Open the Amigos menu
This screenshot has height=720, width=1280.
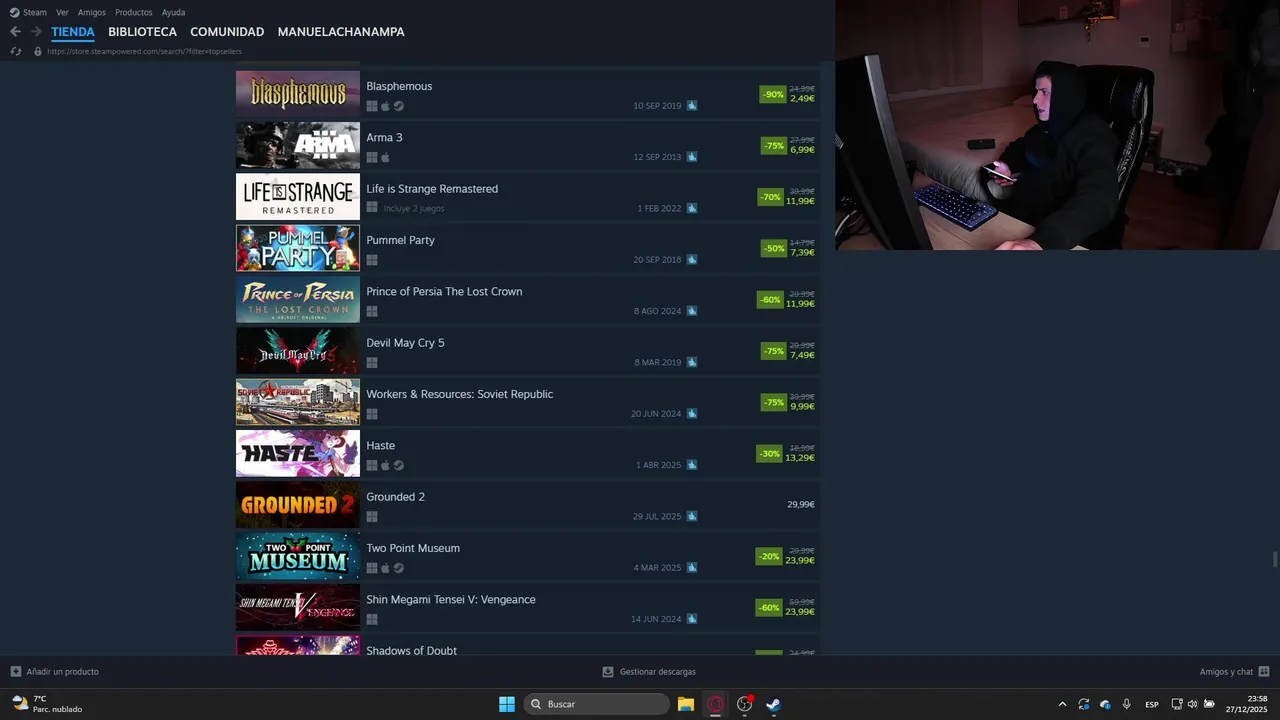(x=92, y=12)
